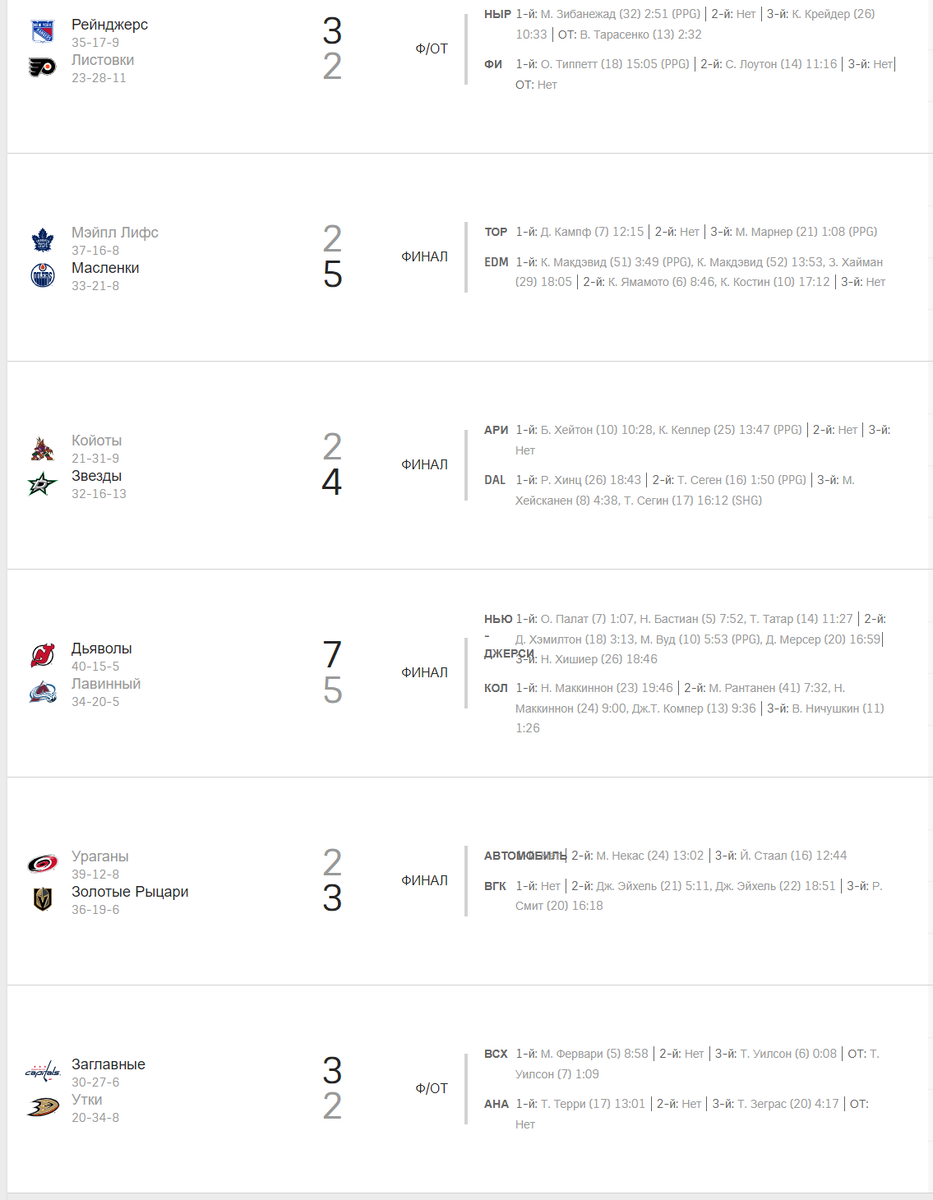The image size is (933, 1200).
Task: Click the Dallas Stars logo
Action: (x=42, y=484)
